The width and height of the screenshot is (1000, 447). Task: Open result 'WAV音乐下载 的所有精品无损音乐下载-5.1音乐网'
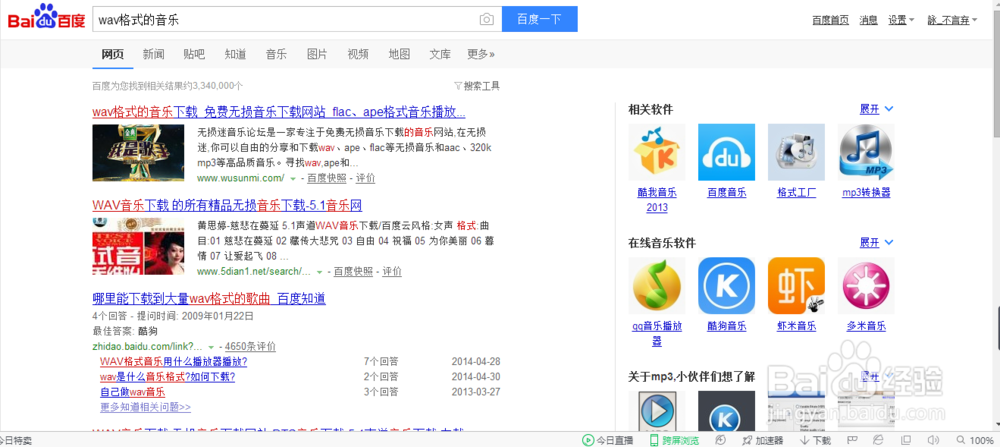(227, 205)
